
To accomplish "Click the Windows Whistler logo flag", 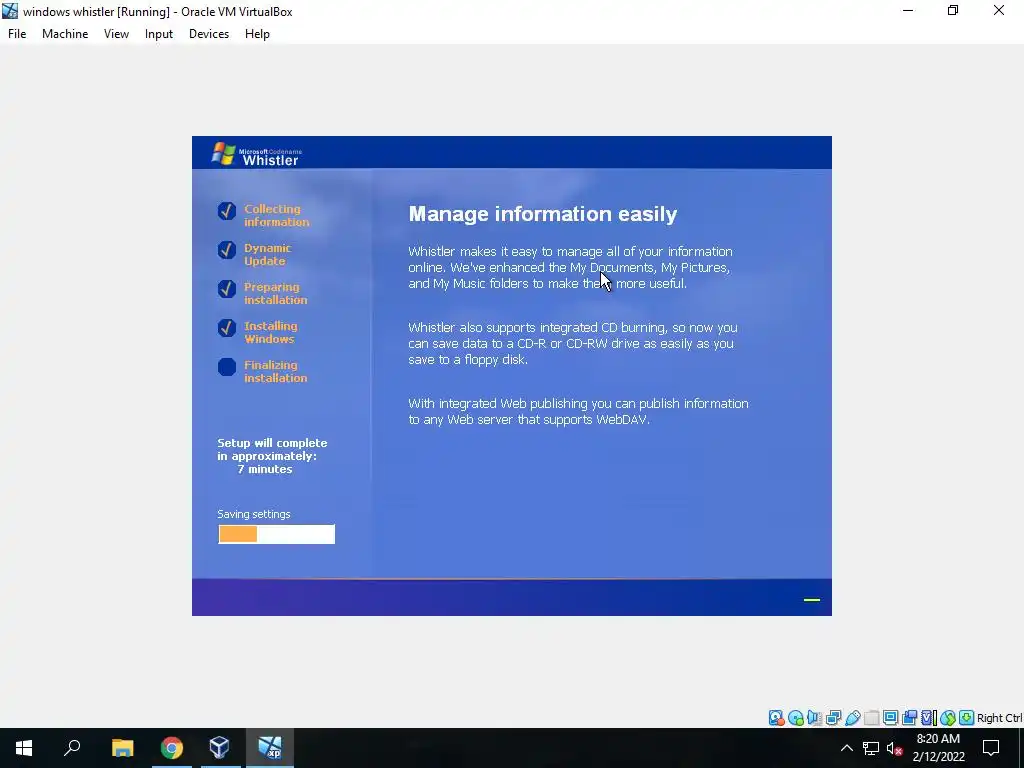I will (224, 153).
